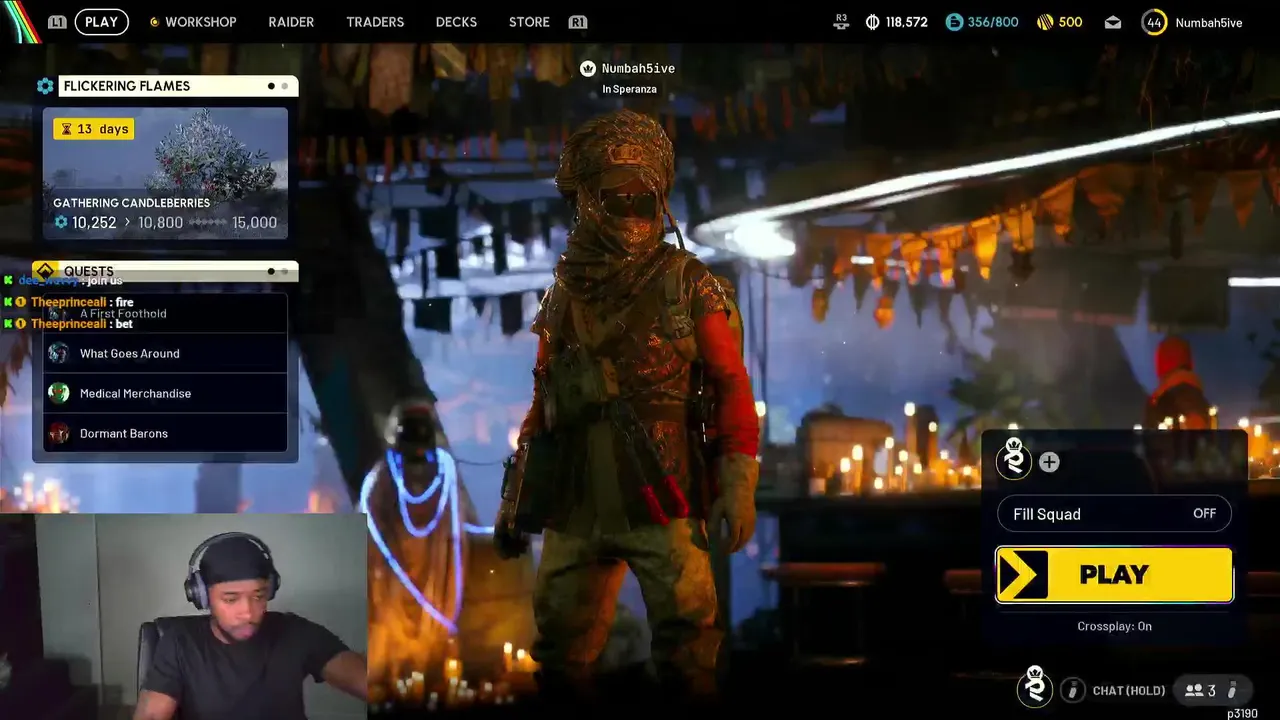1280x720 pixels.
Task: Open the DECKS tab
Action: pyautogui.click(x=456, y=22)
